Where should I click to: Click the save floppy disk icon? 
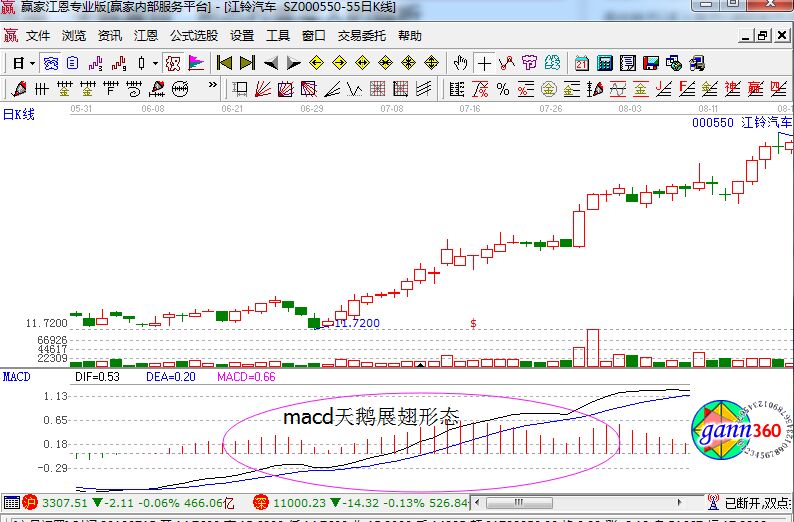(x=651, y=63)
